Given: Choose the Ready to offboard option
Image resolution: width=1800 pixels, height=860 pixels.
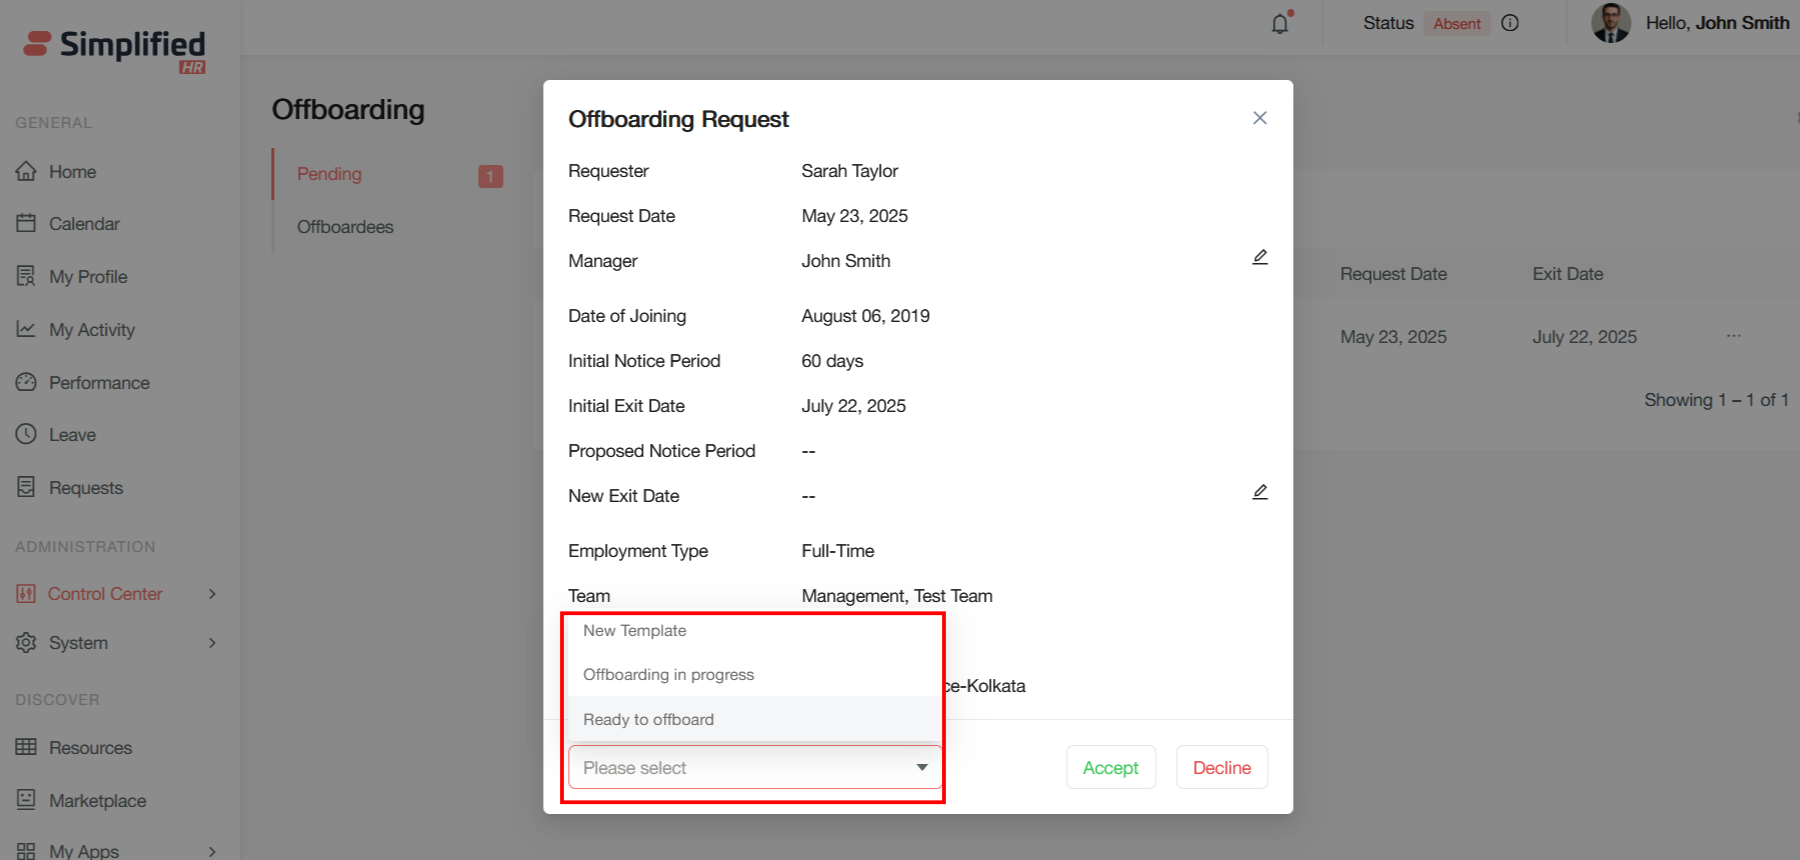Looking at the screenshot, I should pos(649,720).
